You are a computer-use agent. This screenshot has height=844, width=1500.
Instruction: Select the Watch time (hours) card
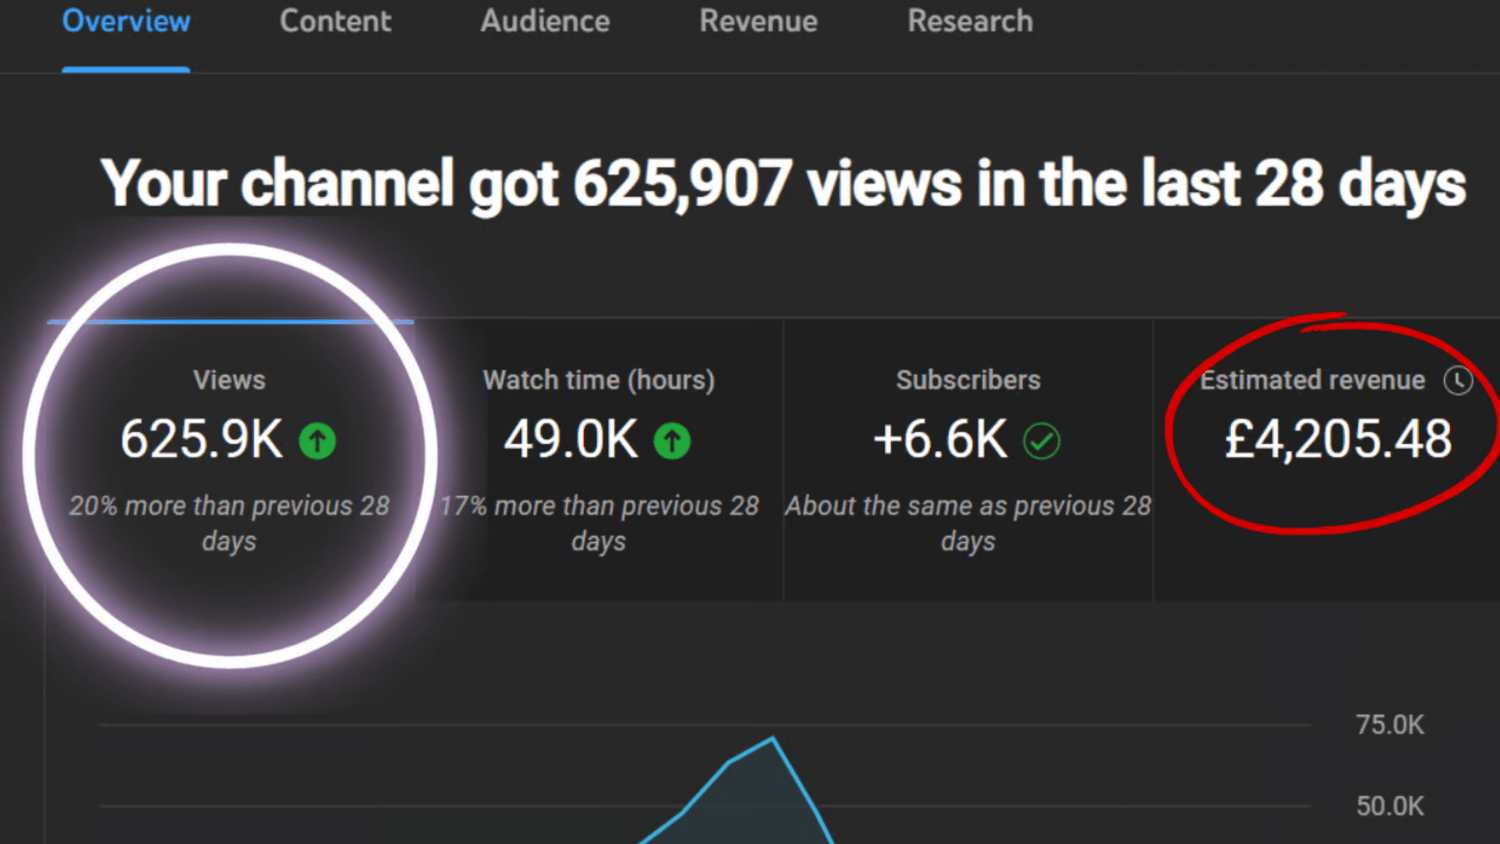point(599,460)
